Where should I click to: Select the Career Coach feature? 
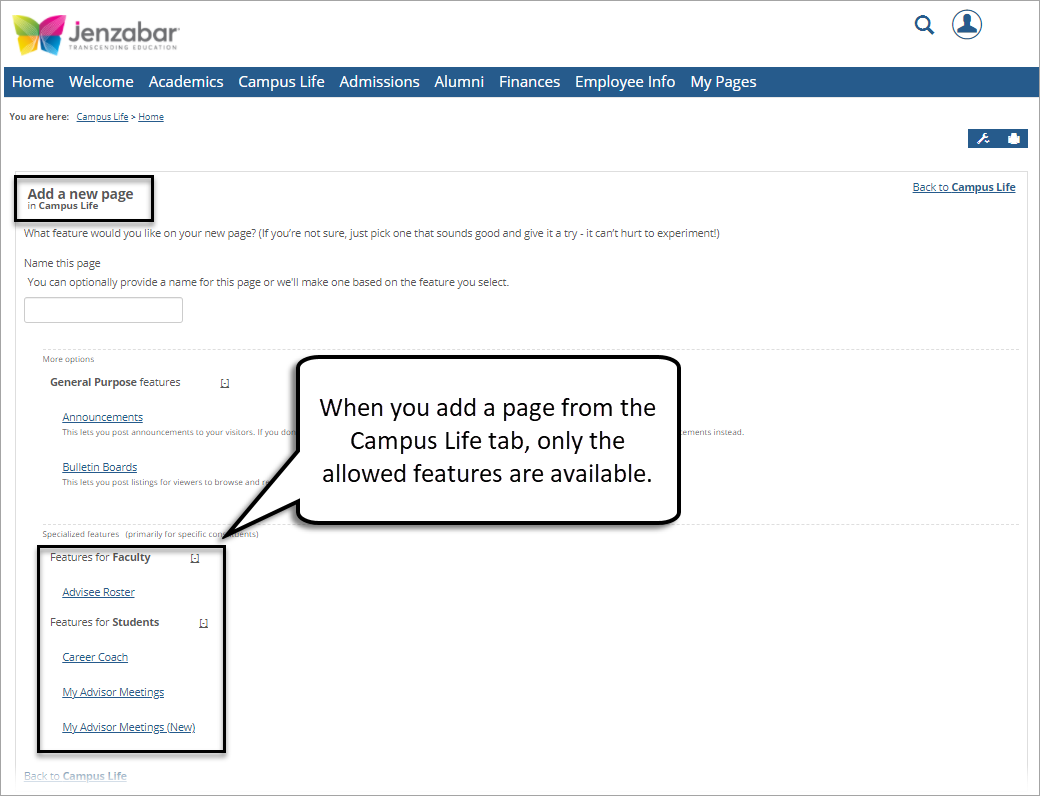tap(95, 657)
